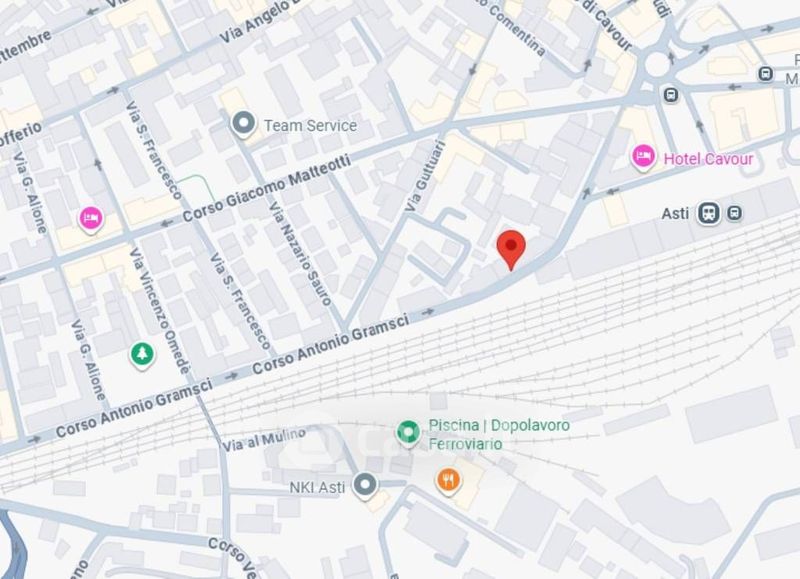Click the orange restaurant fork-and-knife icon
800x579 pixels.
(x=448, y=481)
